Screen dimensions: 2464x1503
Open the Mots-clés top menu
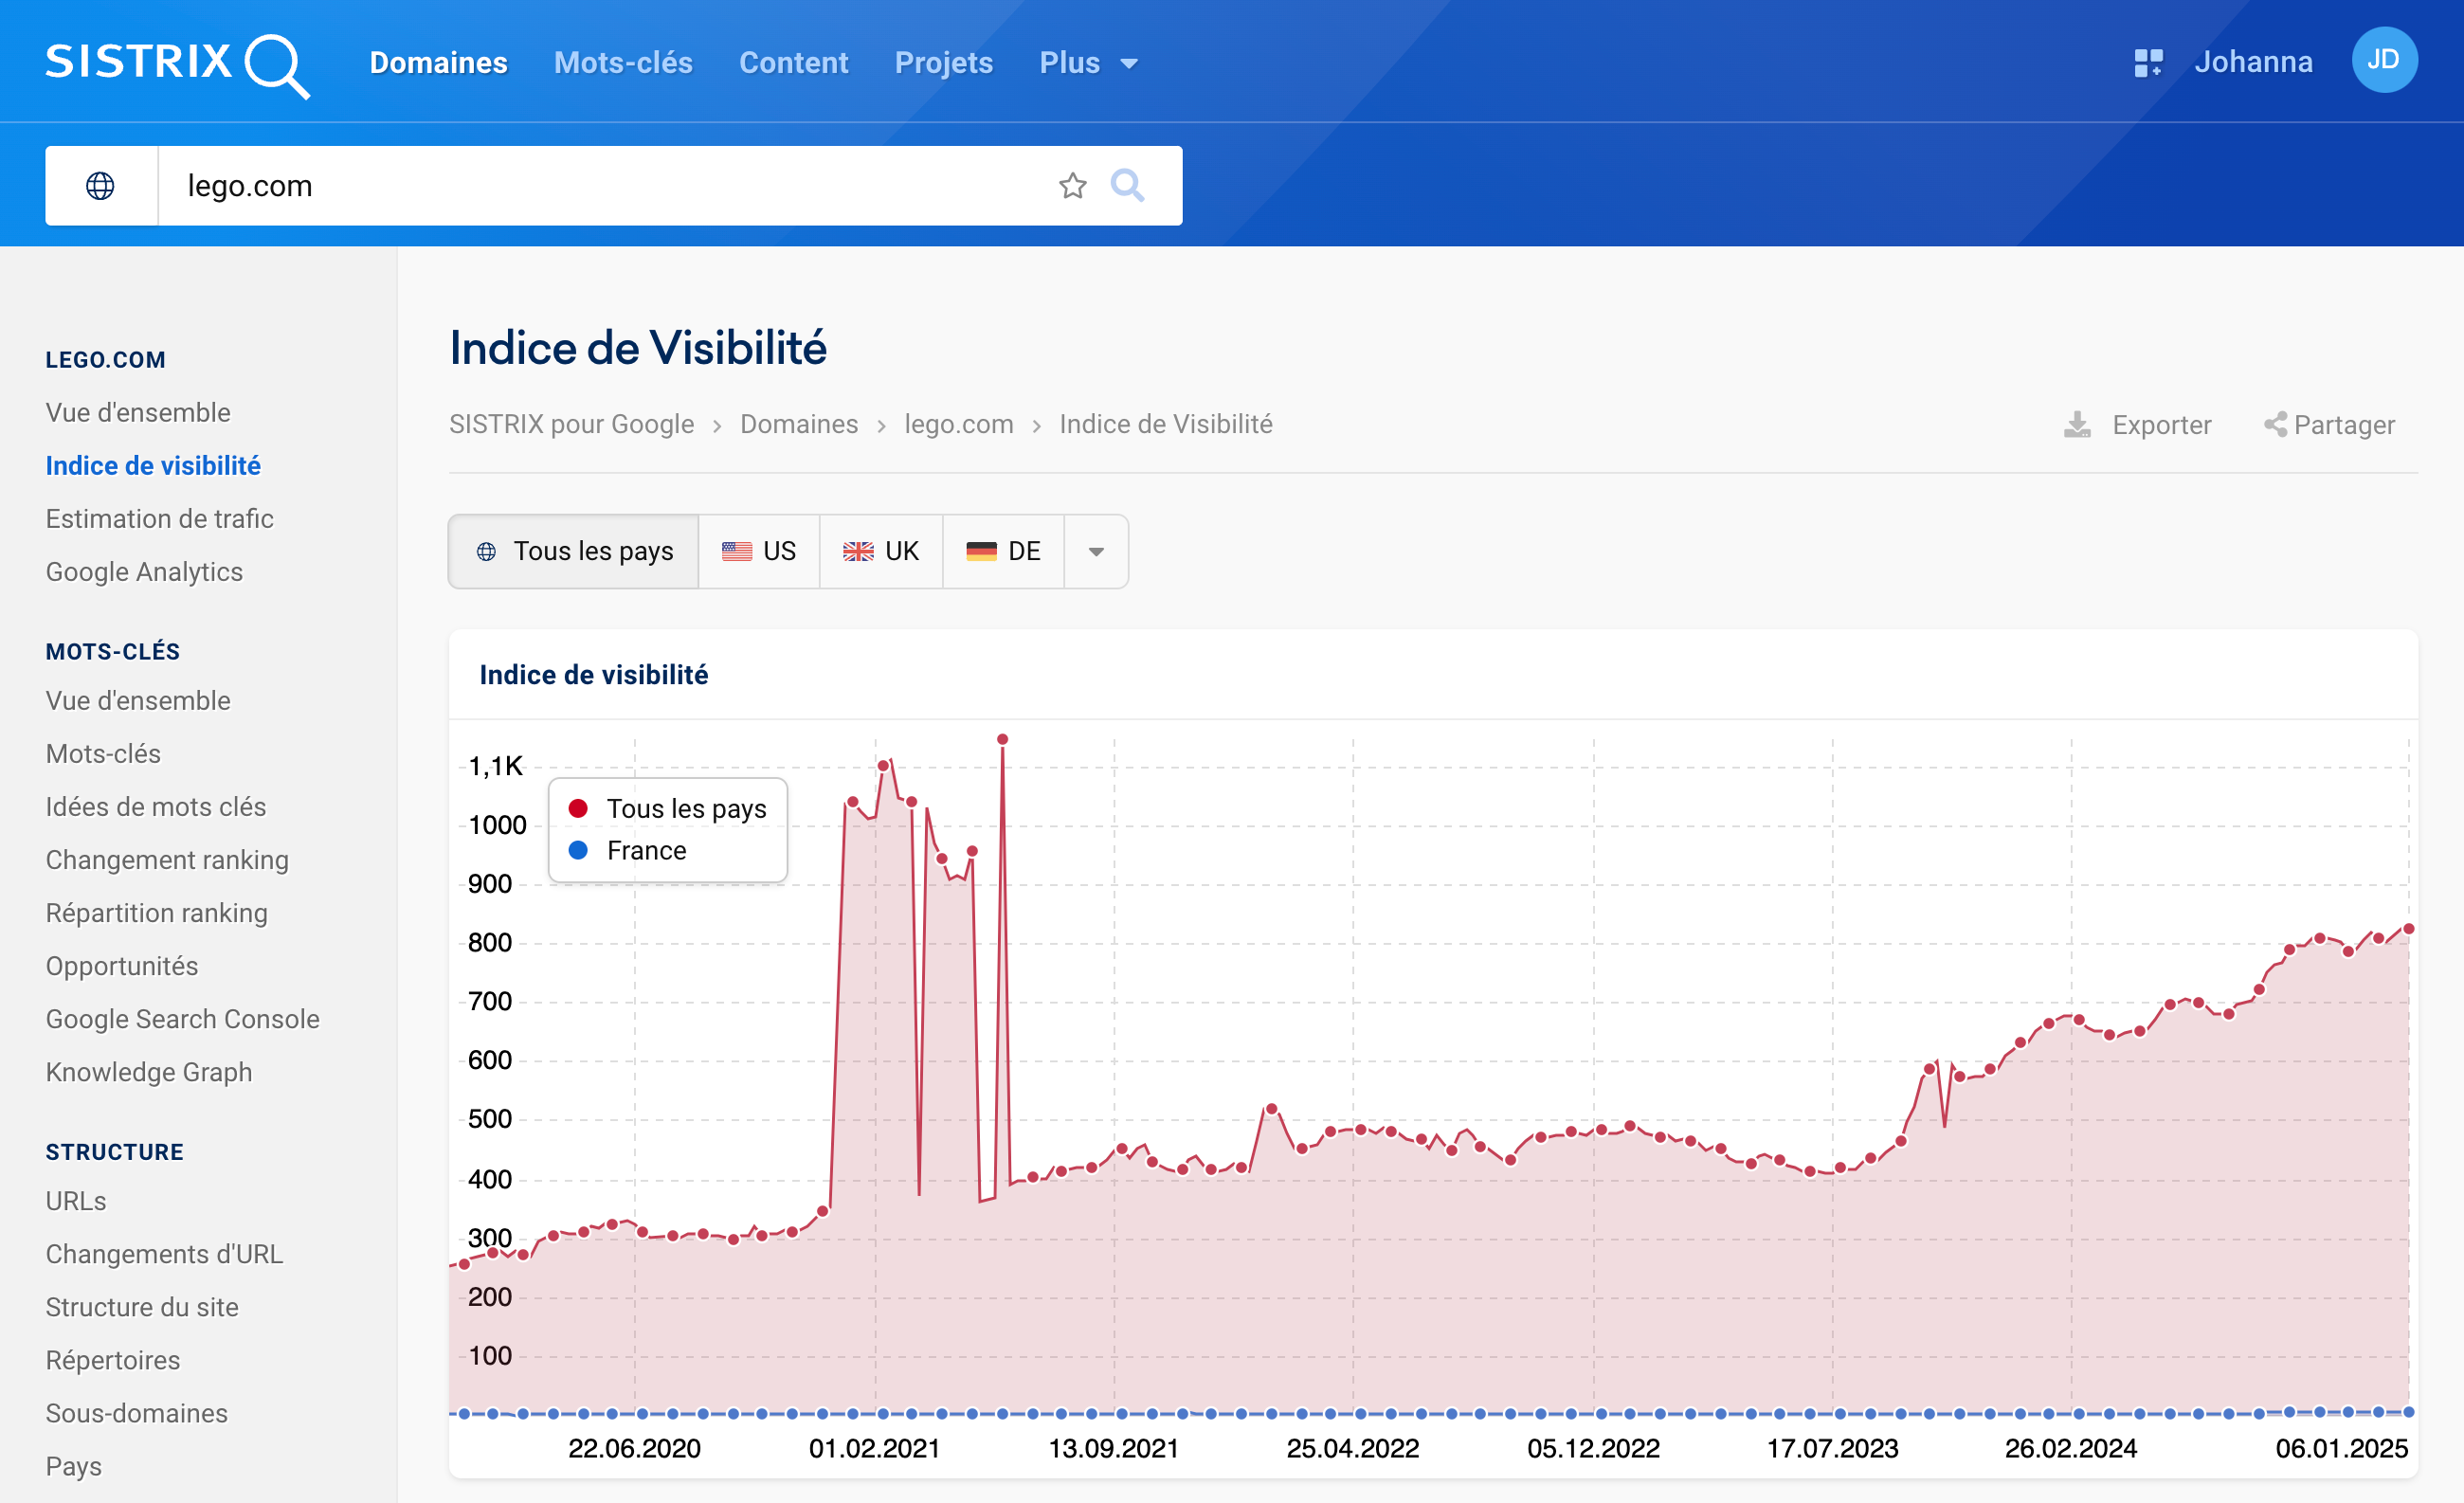click(x=623, y=63)
